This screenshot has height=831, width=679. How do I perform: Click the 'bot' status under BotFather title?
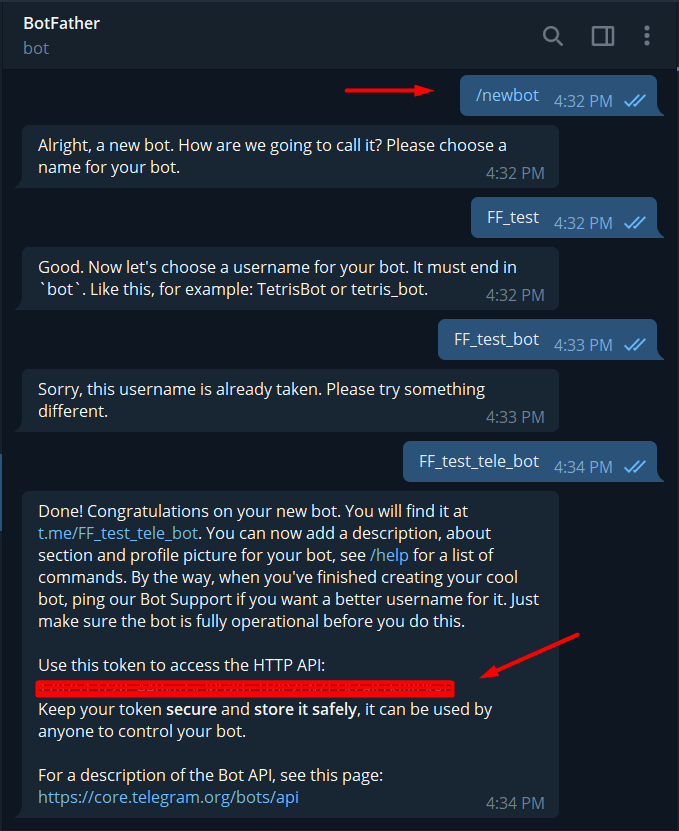pyautogui.click(x=36, y=48)
